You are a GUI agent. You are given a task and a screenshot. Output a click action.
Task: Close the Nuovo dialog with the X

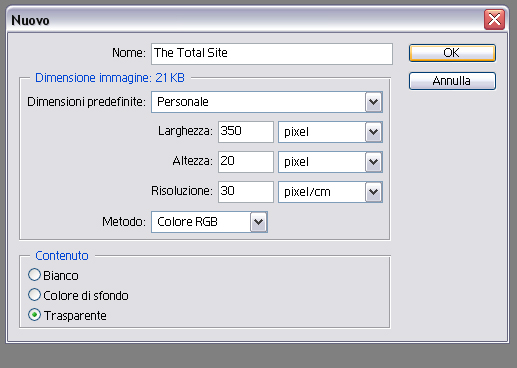click(x=494, y=20)
